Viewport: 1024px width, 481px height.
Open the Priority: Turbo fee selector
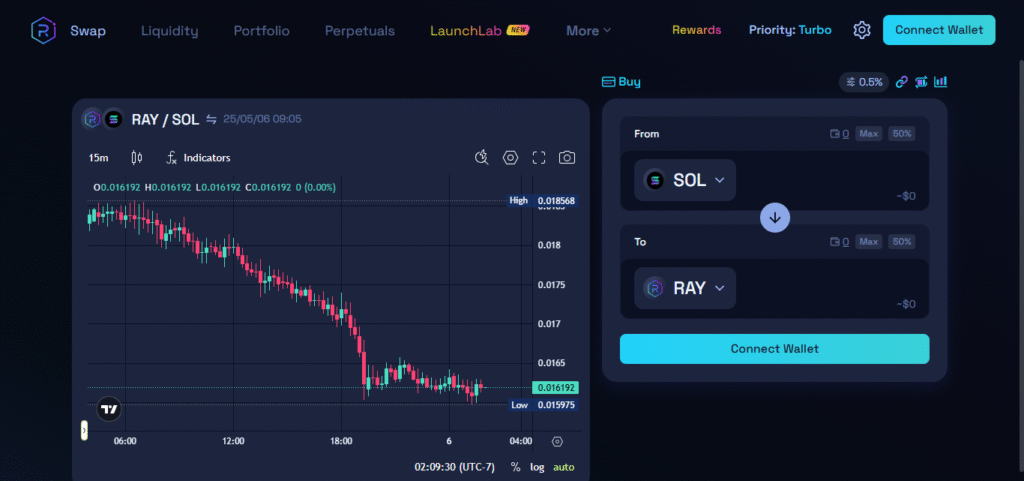790,30
